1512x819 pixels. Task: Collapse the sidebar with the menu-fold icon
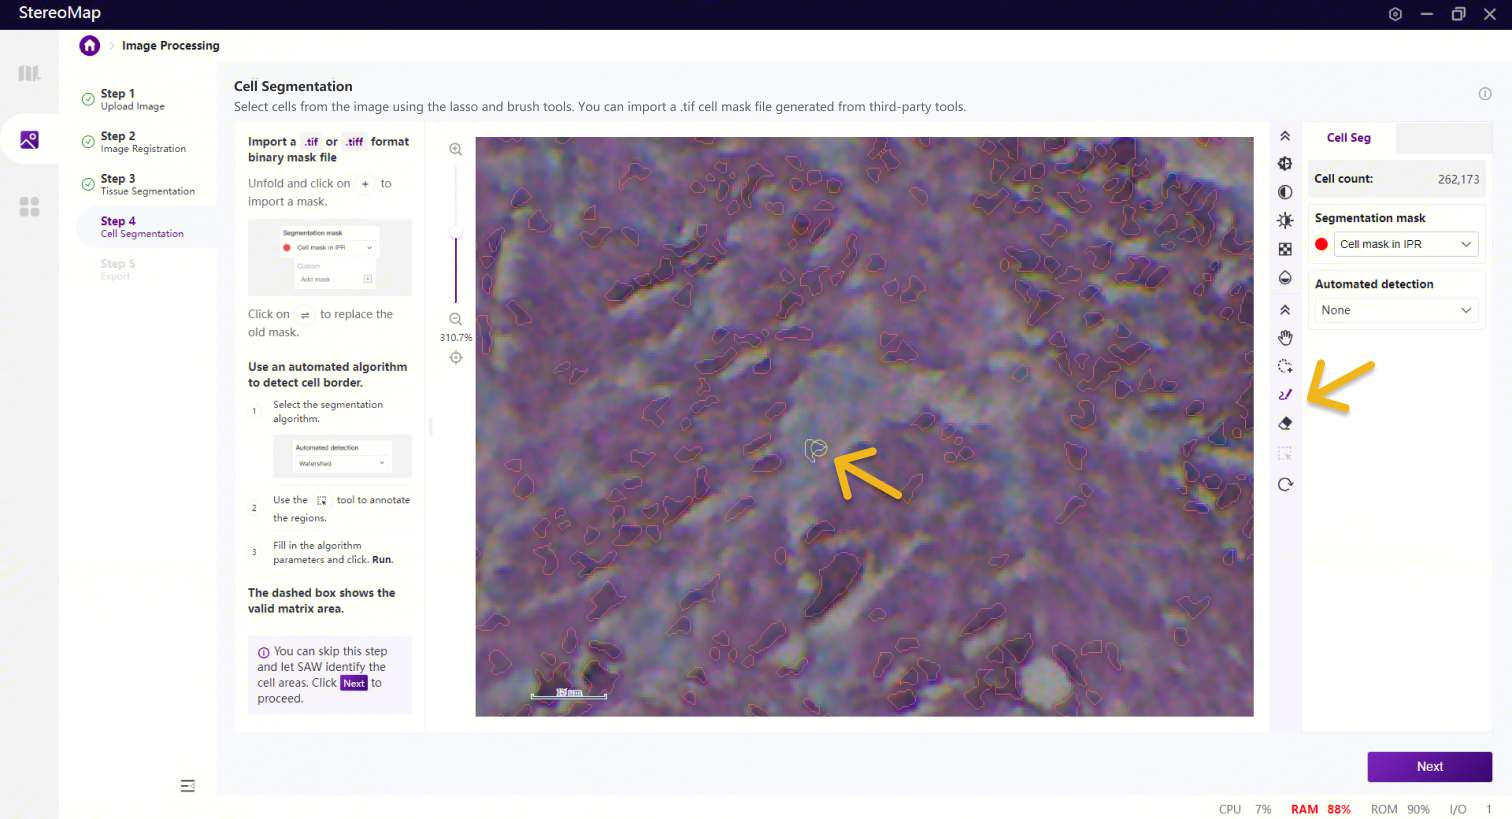tap(187, 786)
